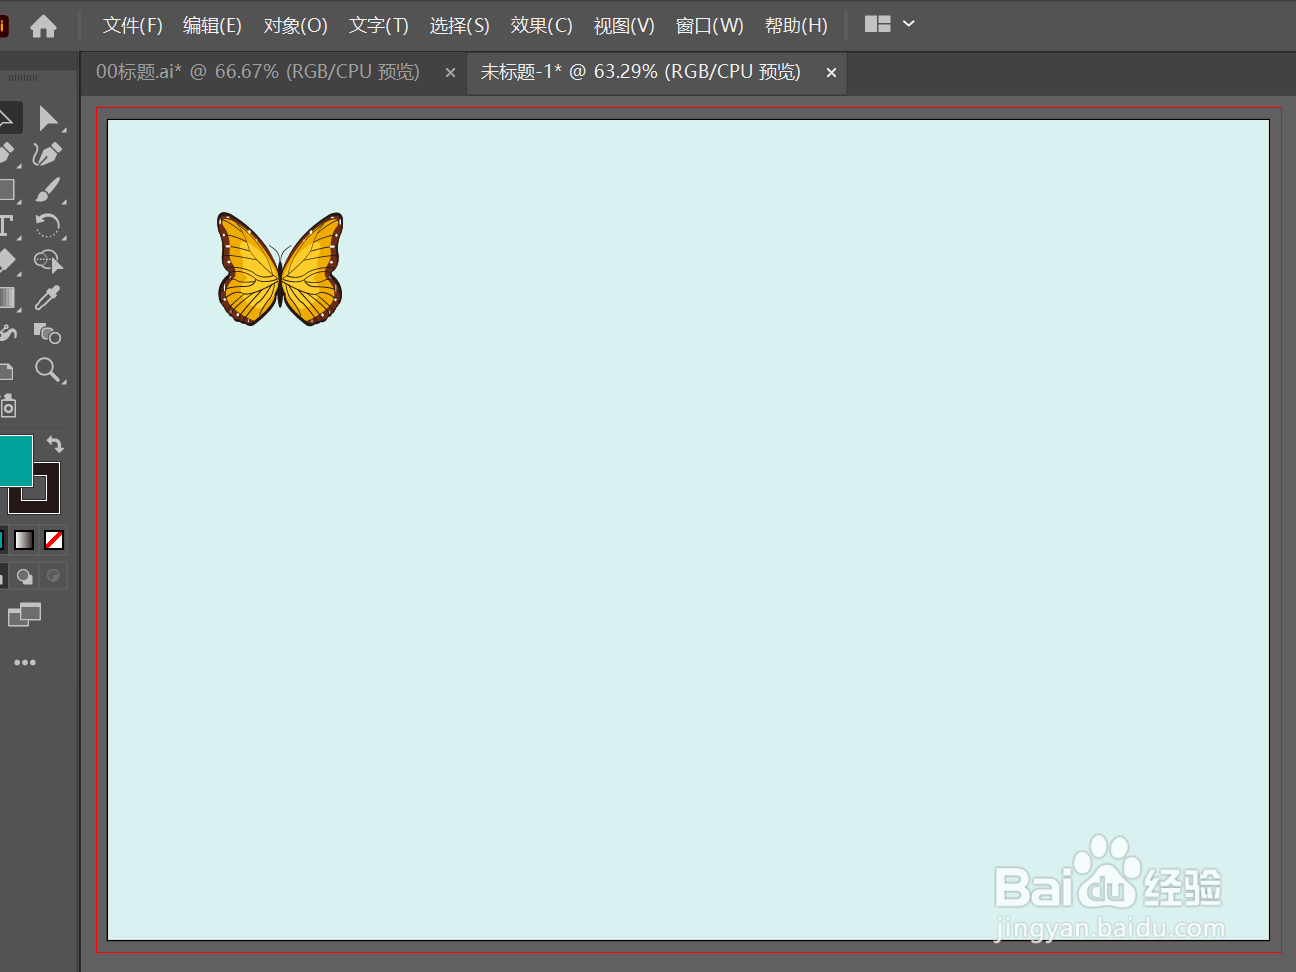Select the Paintbrush tool
Image resolution: width=1296 pixels, height=972 pixels.
(x=47, y=190)
